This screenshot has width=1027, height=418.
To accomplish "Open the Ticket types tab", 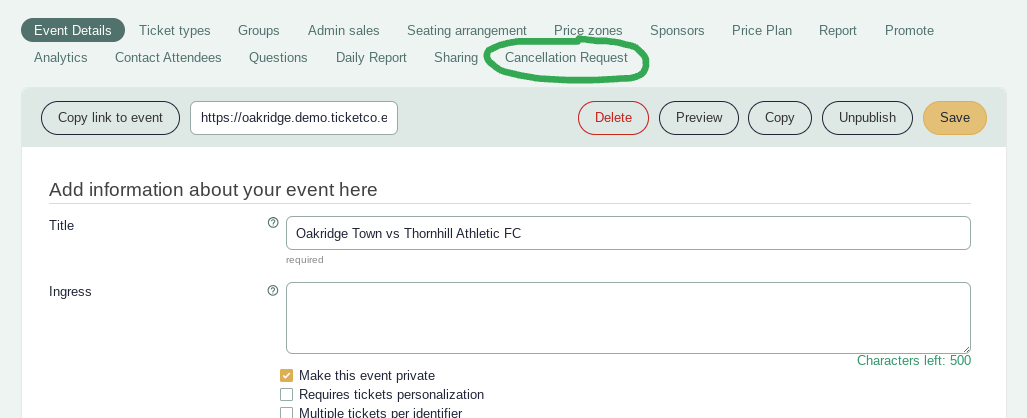I will point(175,30).
